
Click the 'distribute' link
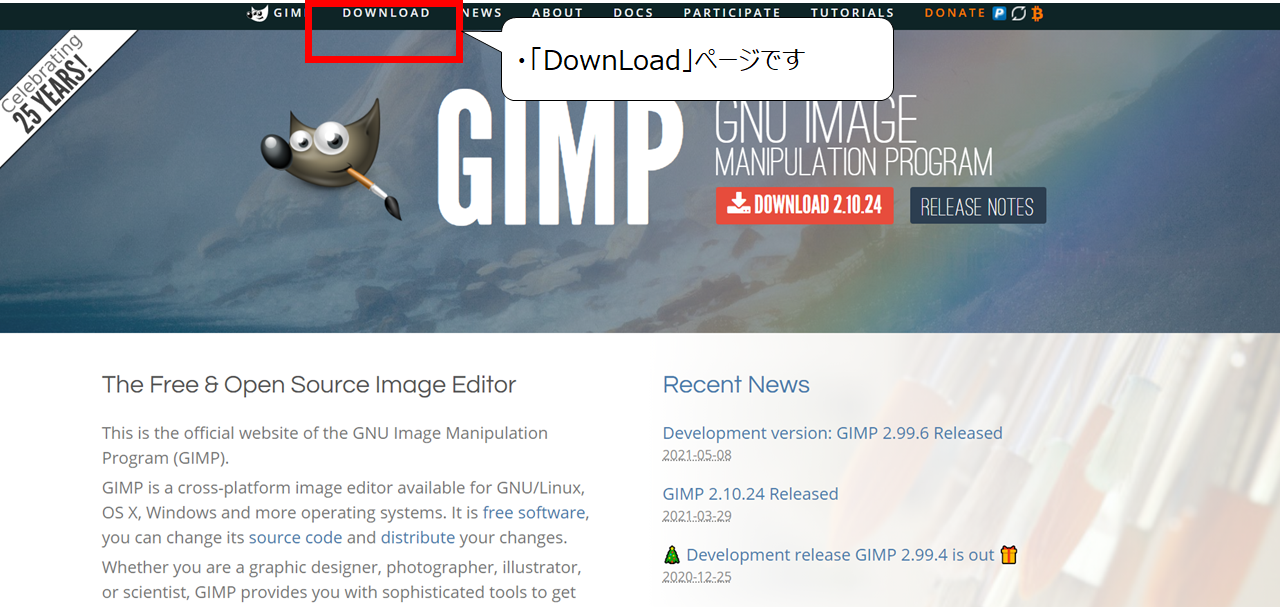pyautogui.click(x=418, y=538)
